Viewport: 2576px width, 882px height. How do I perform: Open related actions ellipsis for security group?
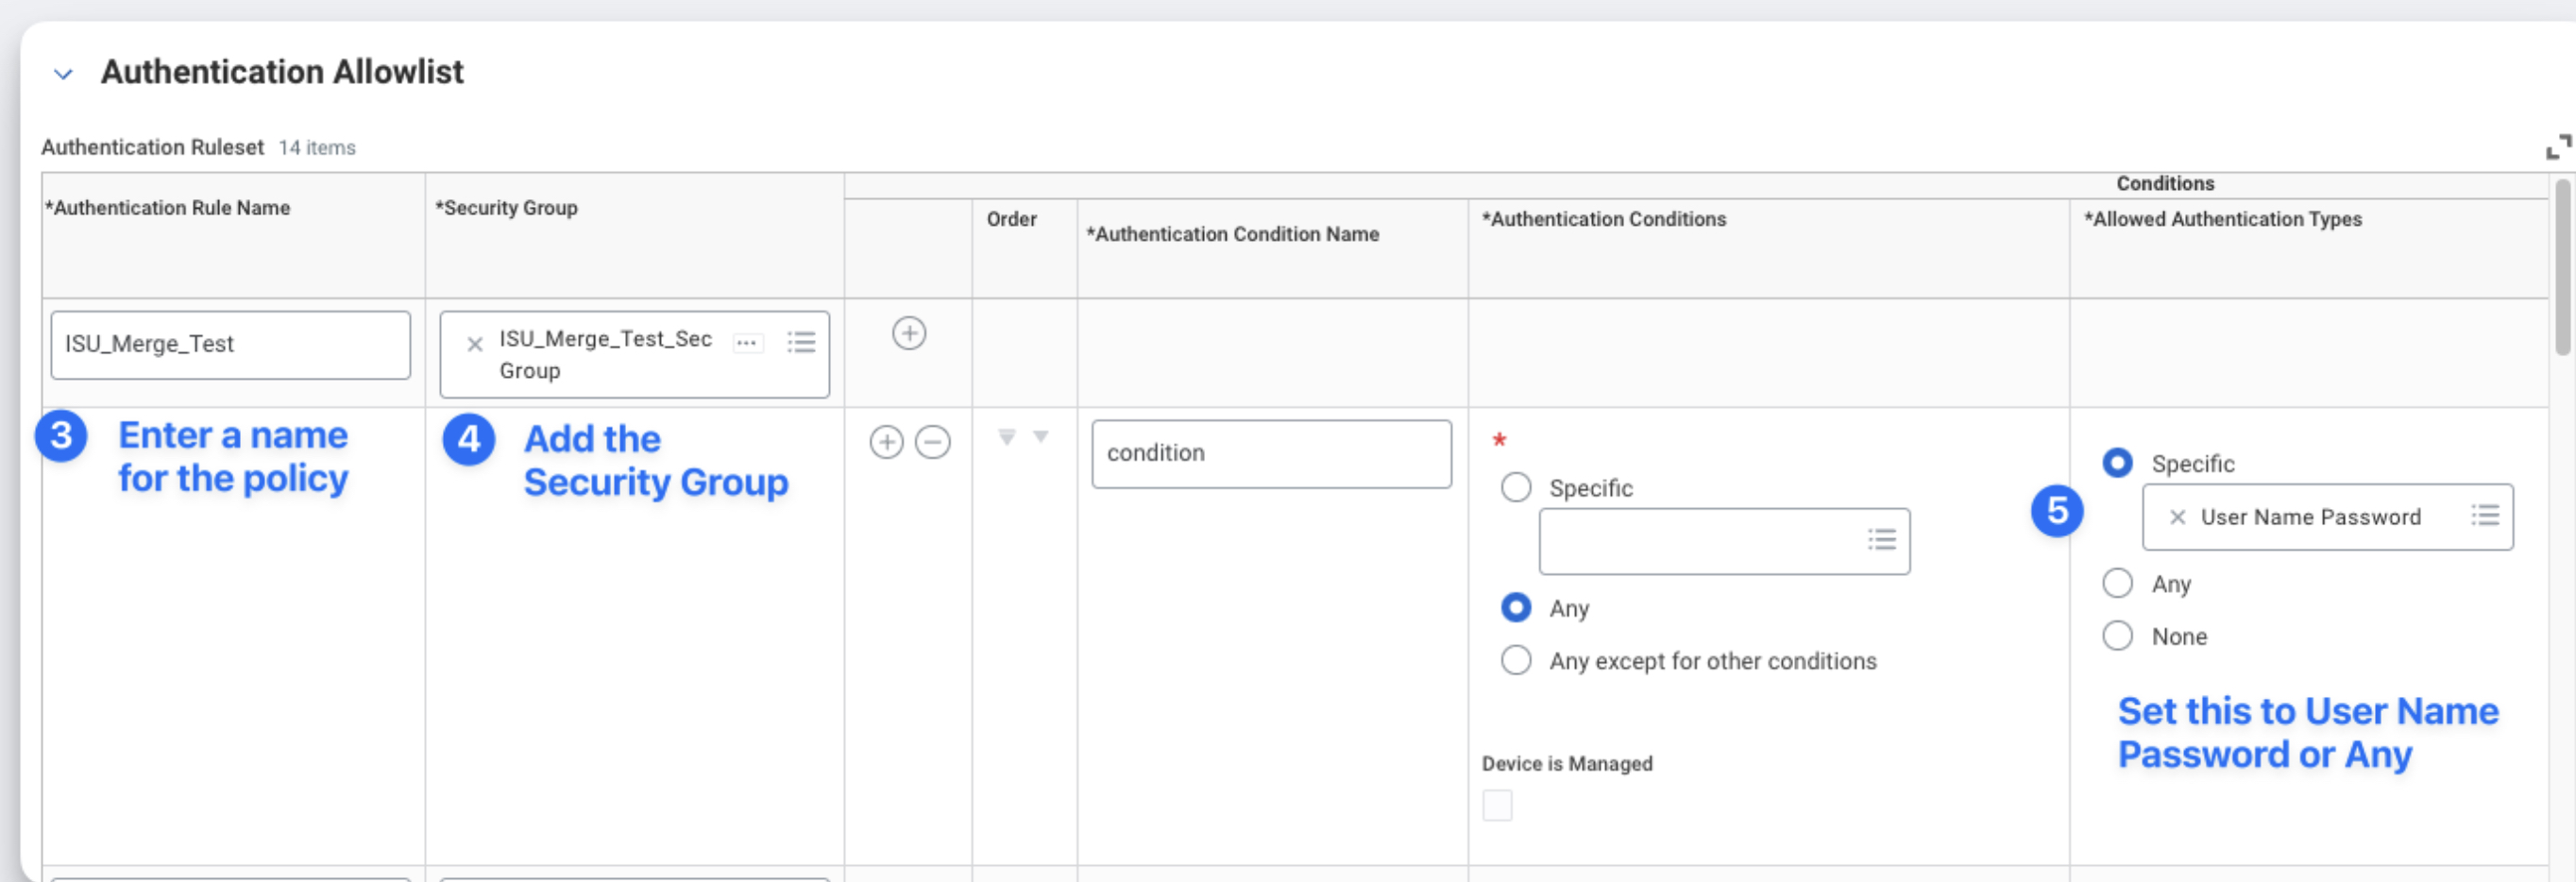coord(747,343)
